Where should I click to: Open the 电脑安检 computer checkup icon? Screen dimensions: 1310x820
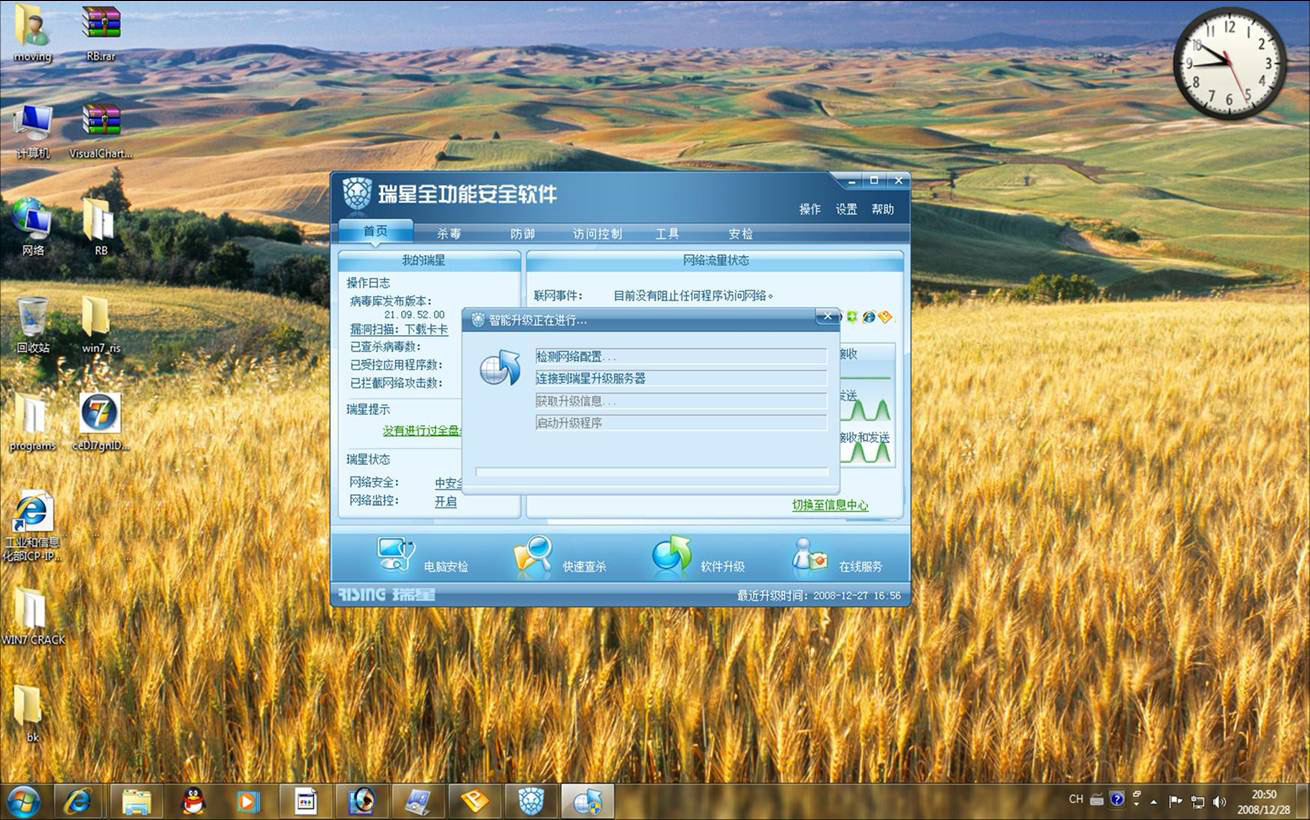(396, 555)
